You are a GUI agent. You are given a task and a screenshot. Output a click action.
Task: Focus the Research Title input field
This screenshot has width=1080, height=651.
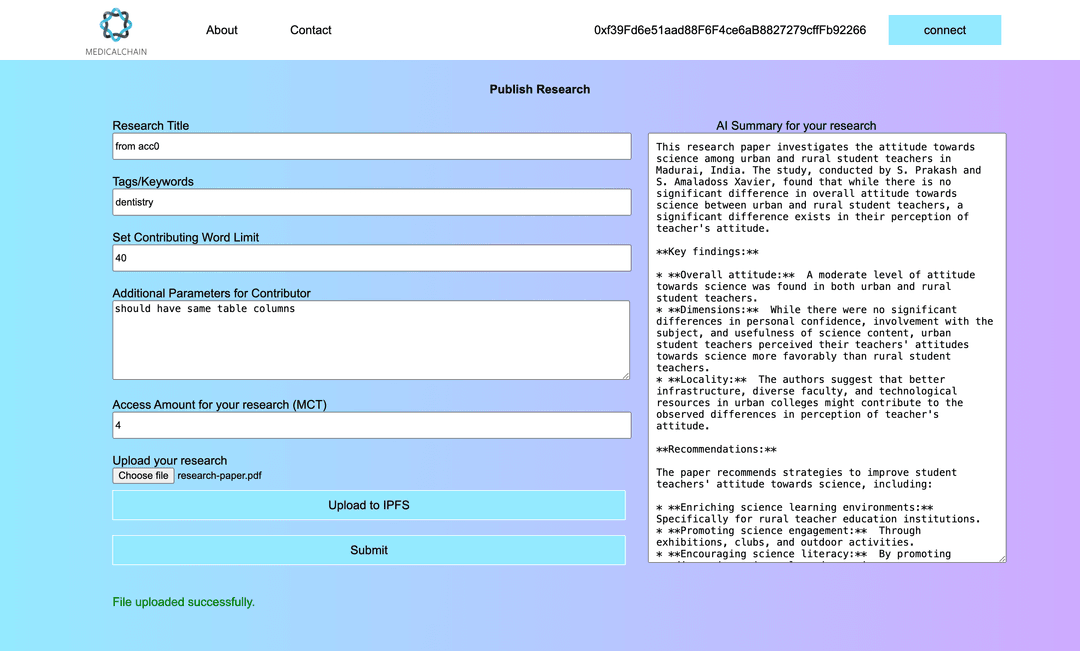click(372, 147)
